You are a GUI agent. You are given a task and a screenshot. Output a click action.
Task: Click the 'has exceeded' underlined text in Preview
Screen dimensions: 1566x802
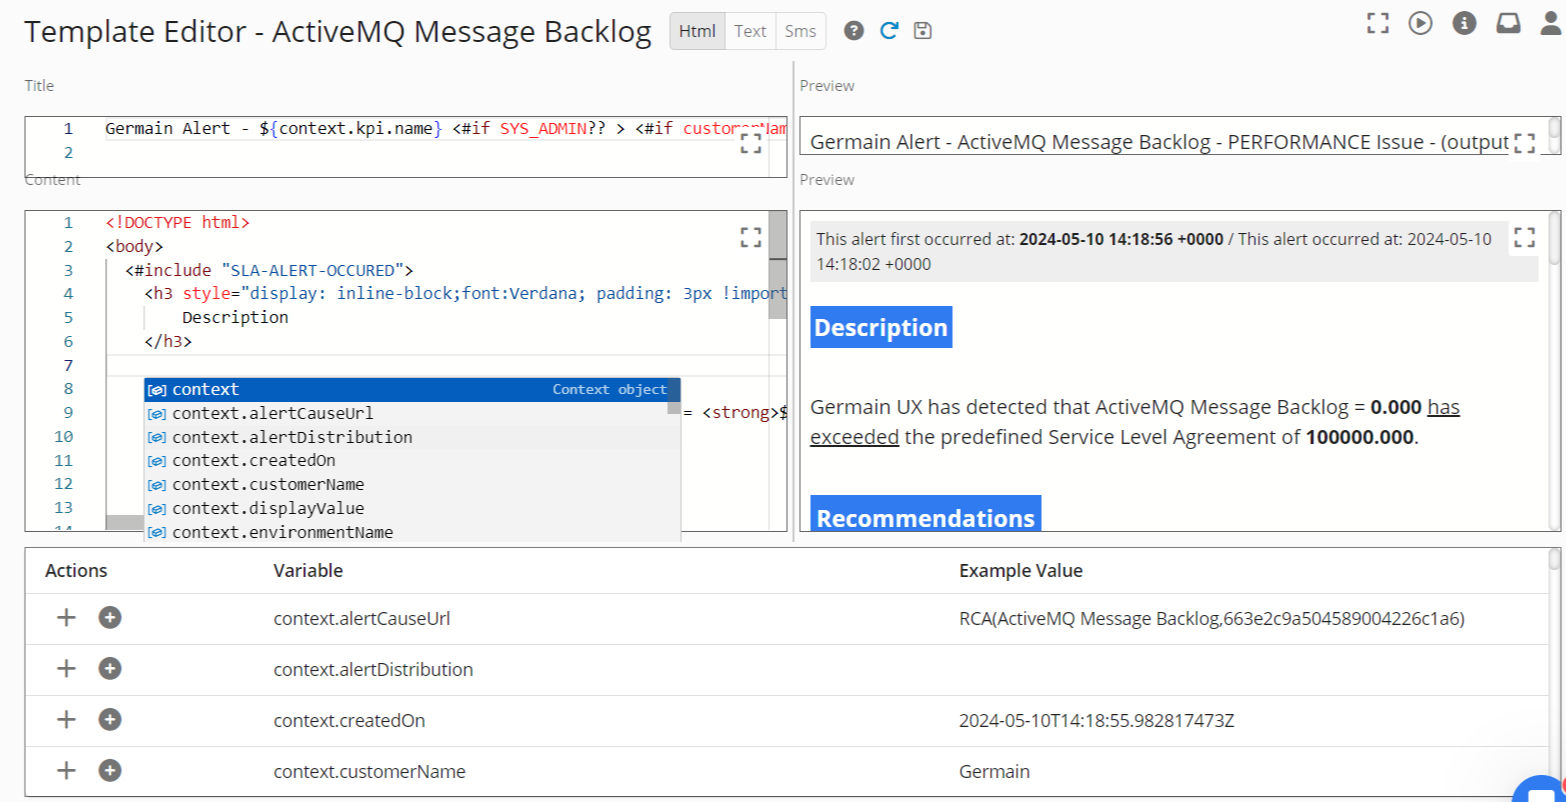tap(1135, 422)
